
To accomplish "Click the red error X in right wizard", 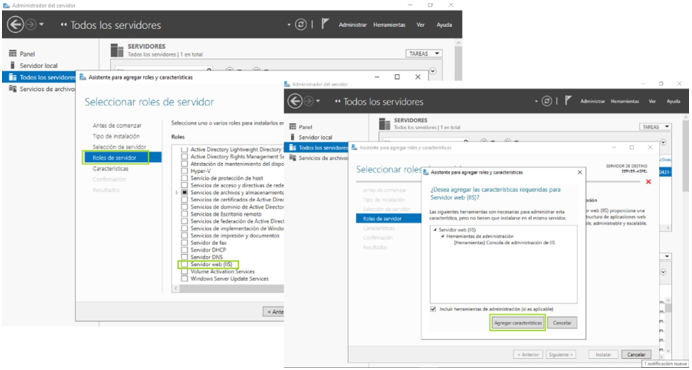I will coord(648,181).
